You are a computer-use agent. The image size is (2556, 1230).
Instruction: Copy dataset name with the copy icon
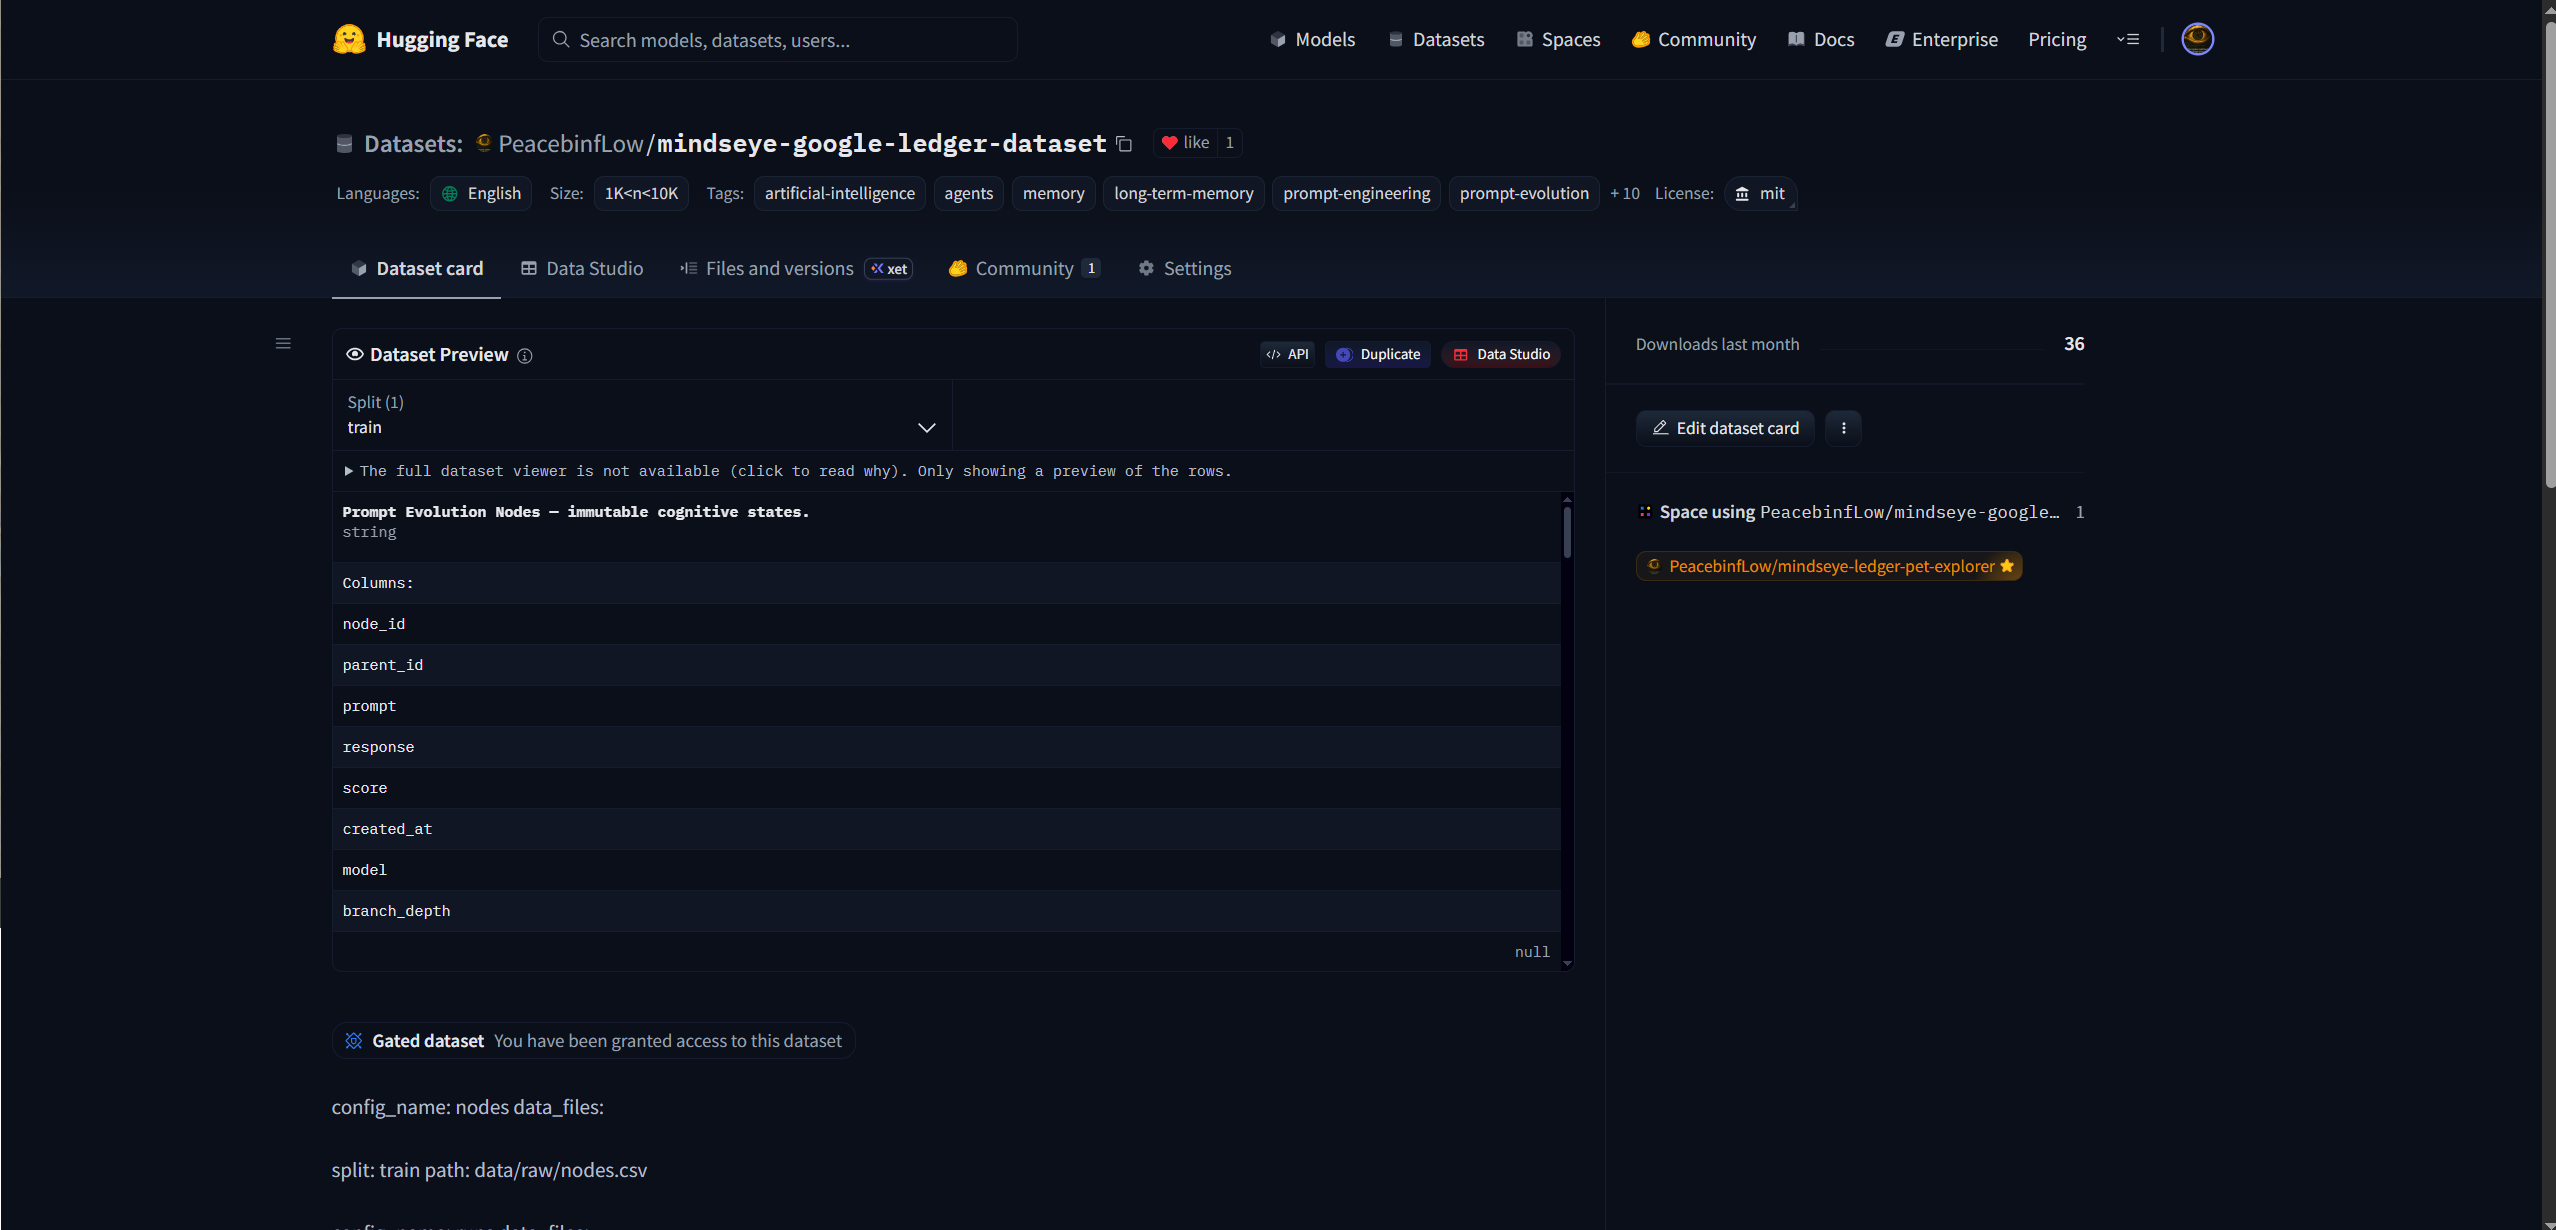click(1124, 144)
